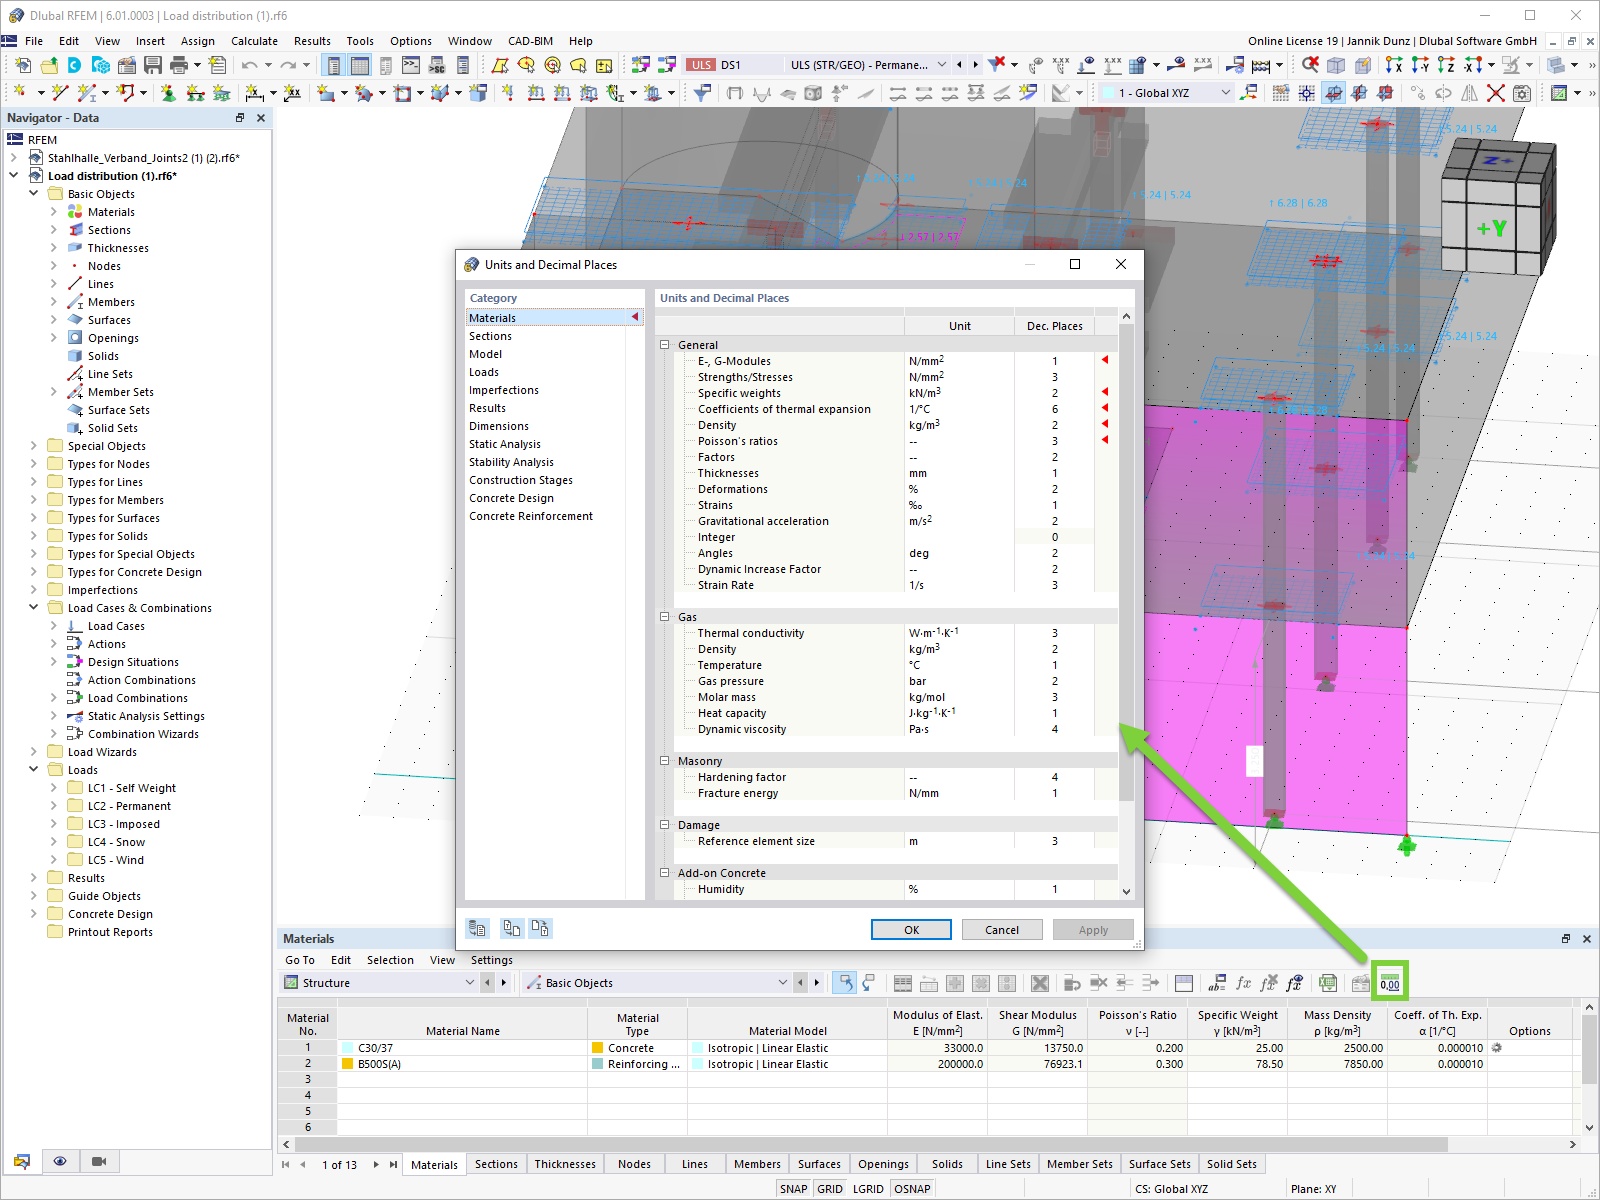Click the save icon in main toolbar
Viewport: 1600px width, 1200px height.
click(x=153, y=65)
